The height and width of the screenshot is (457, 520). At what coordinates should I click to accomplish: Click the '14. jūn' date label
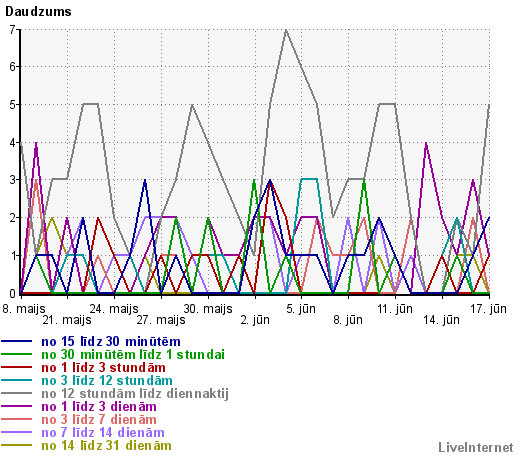pyautogui.click(x=442, y=320)
